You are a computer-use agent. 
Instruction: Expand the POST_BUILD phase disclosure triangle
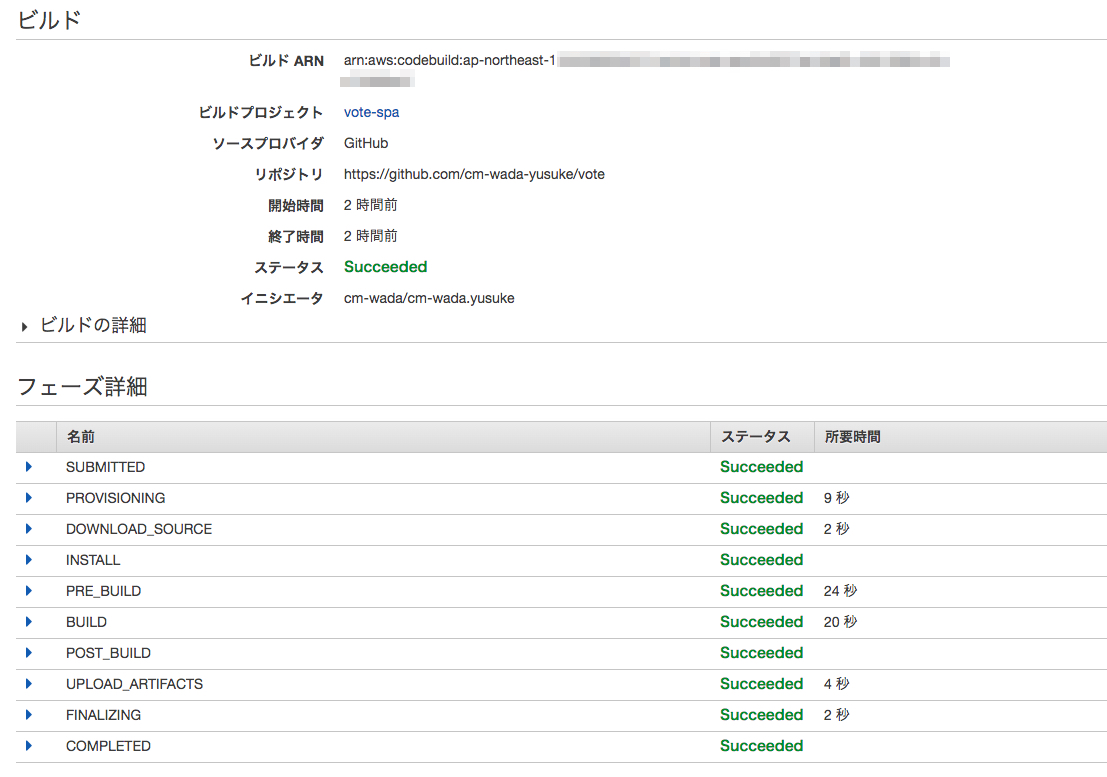(x=28, y=653)
